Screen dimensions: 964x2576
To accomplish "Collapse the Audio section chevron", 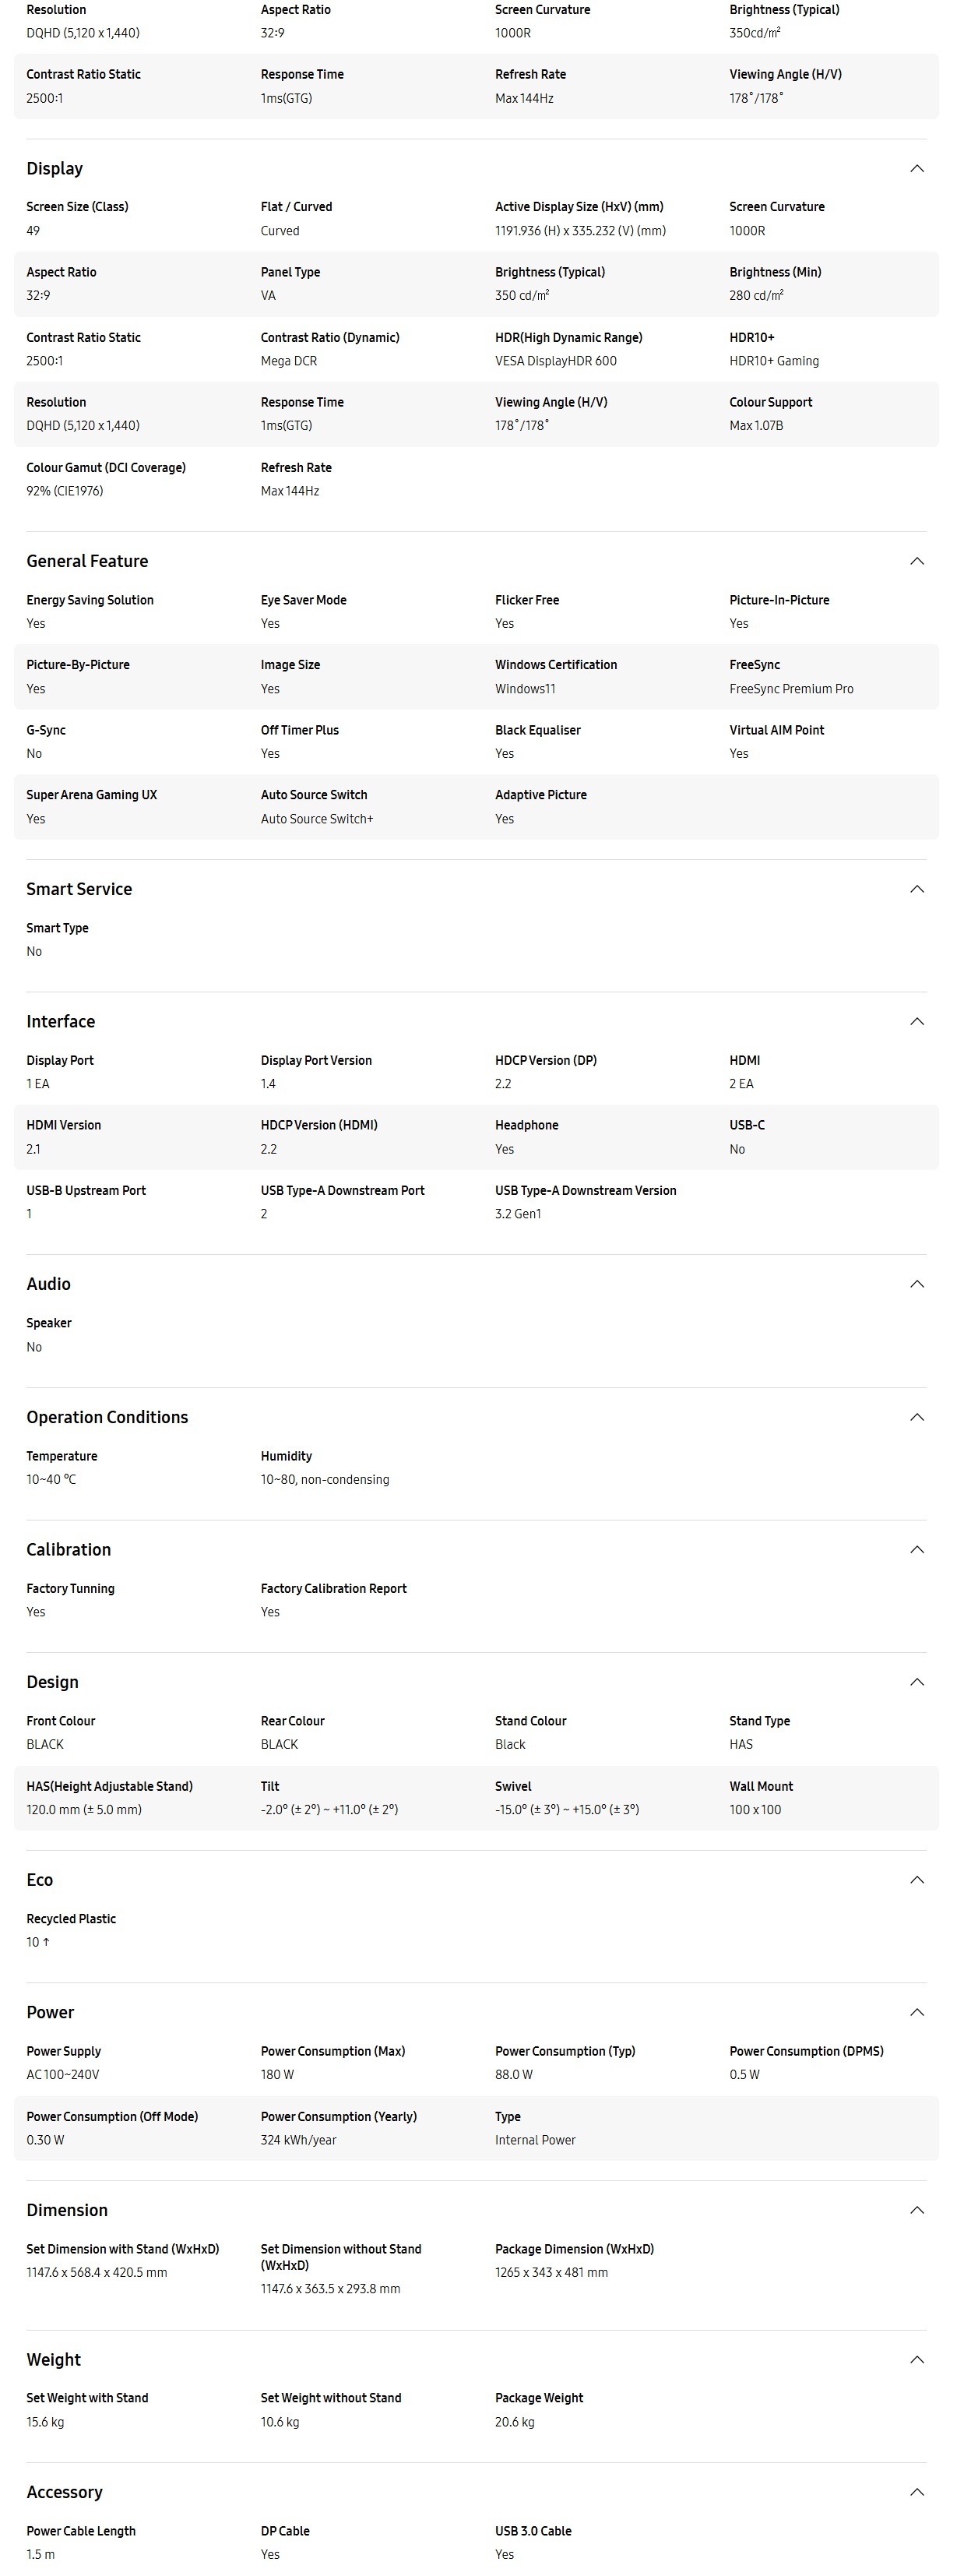I will (x=916, y=1284).
